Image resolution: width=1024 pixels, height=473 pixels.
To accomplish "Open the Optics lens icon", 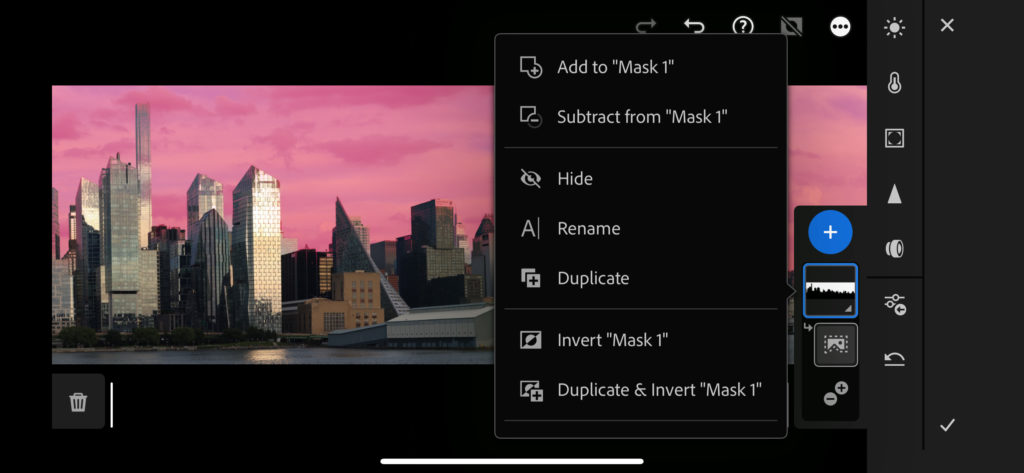I will (895, 249).
